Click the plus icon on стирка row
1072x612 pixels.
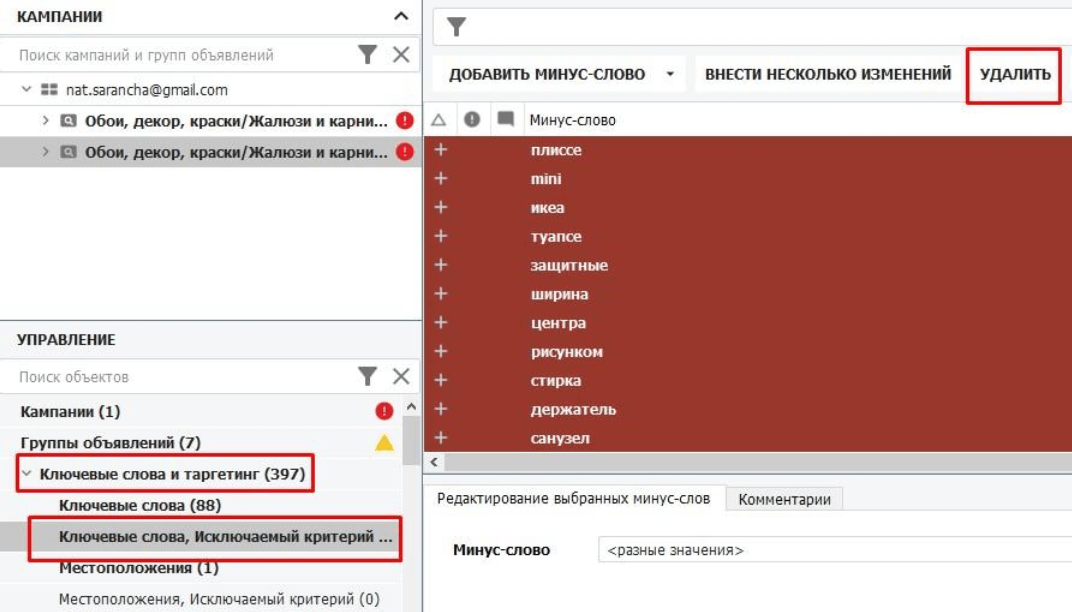[441, 380]
